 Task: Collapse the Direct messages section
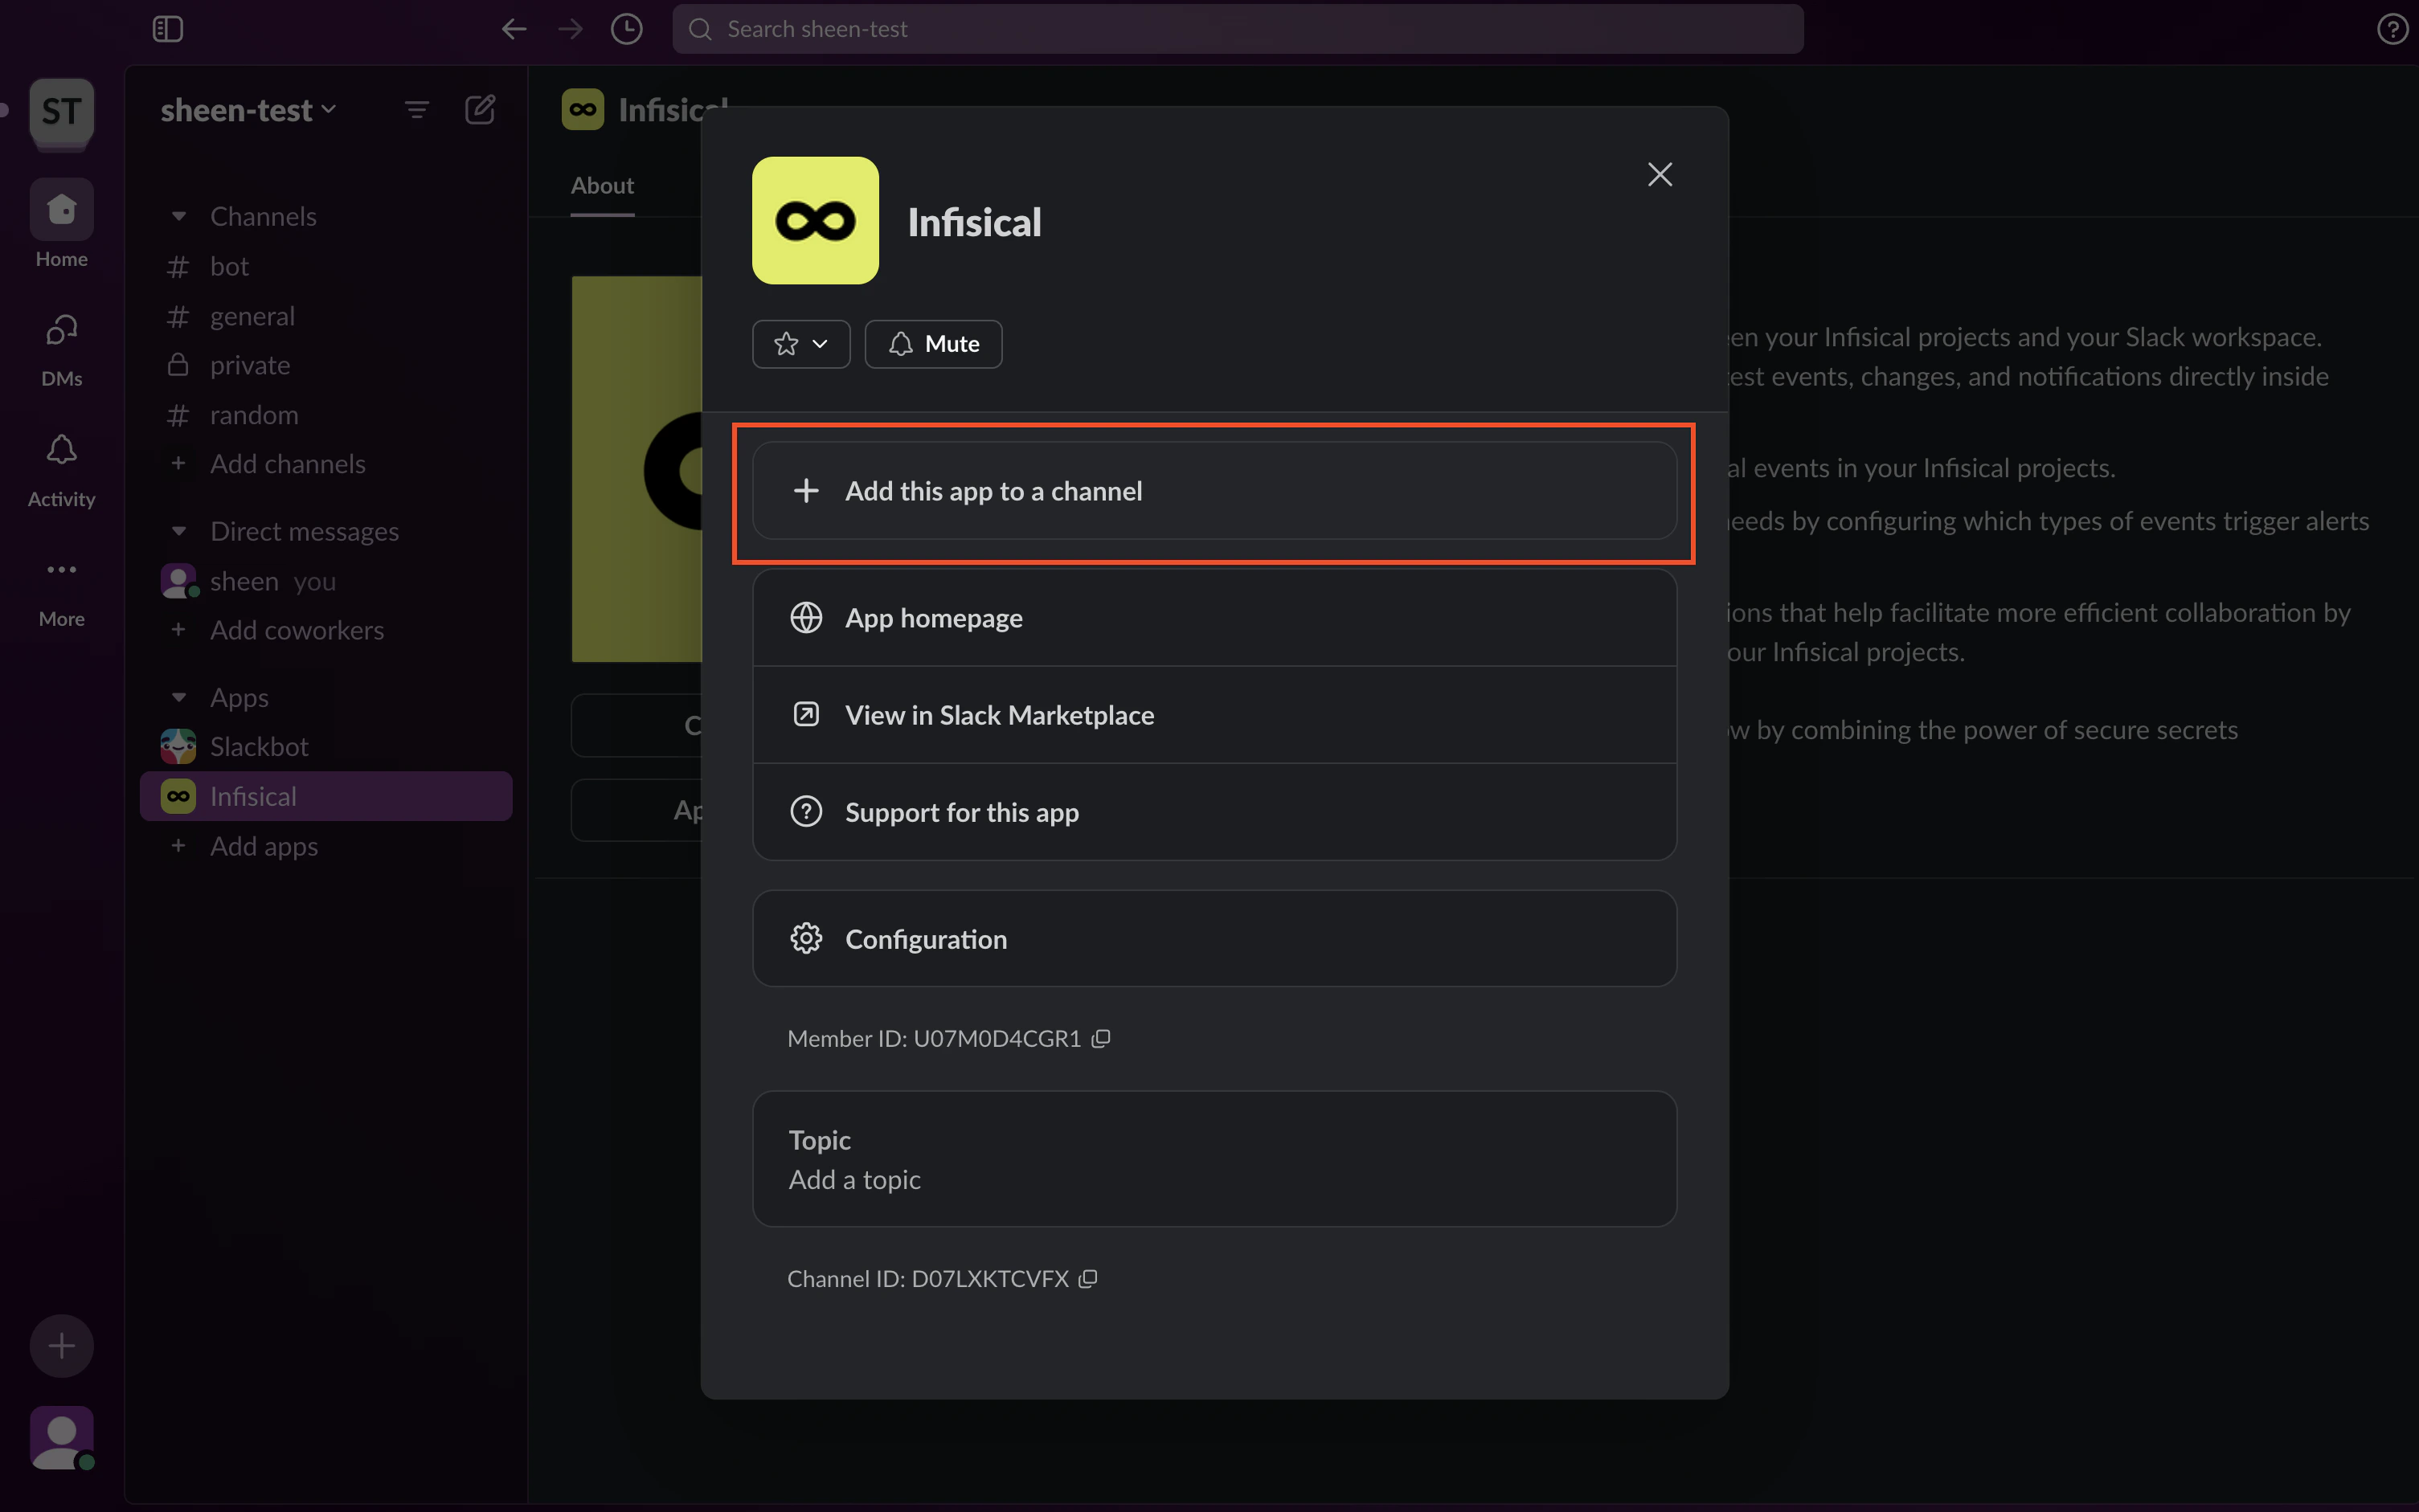click(x=179, y=531)
